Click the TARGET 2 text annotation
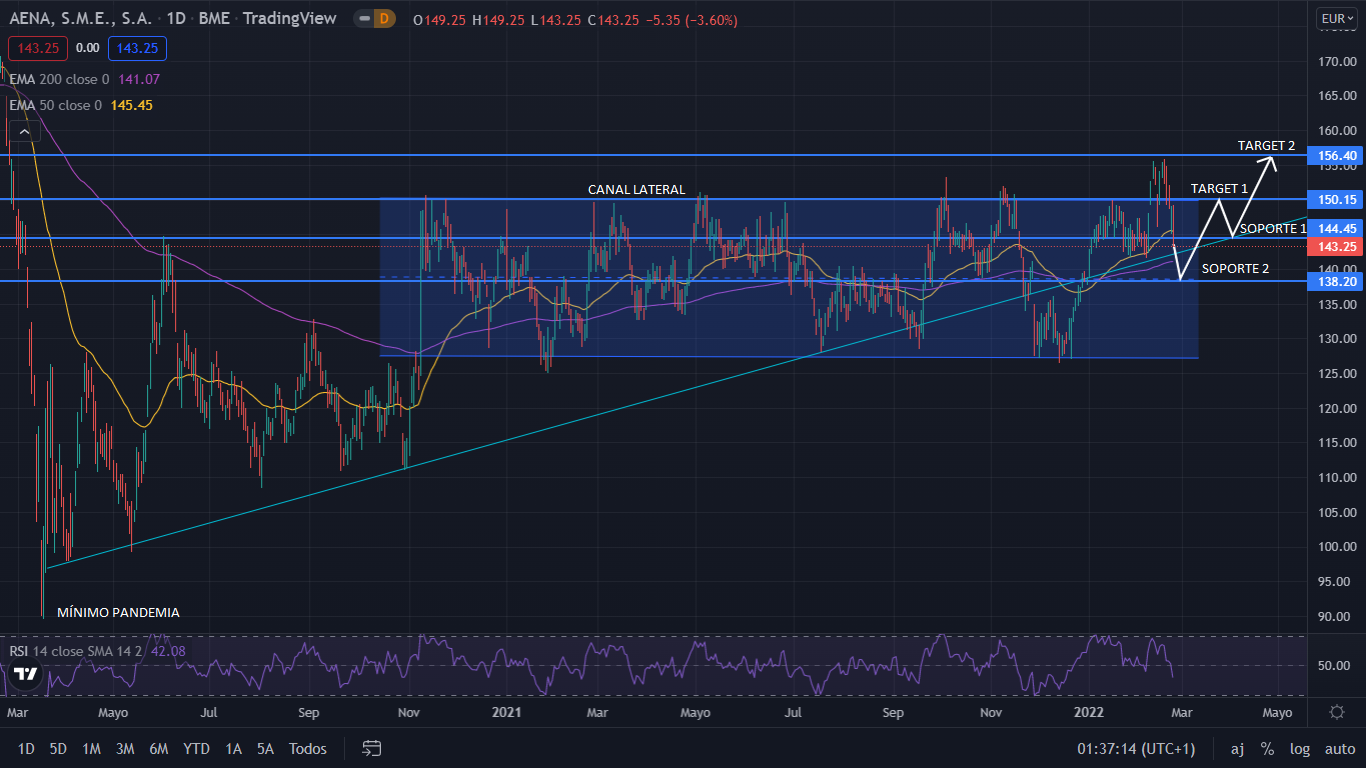 coord(1266,146)
